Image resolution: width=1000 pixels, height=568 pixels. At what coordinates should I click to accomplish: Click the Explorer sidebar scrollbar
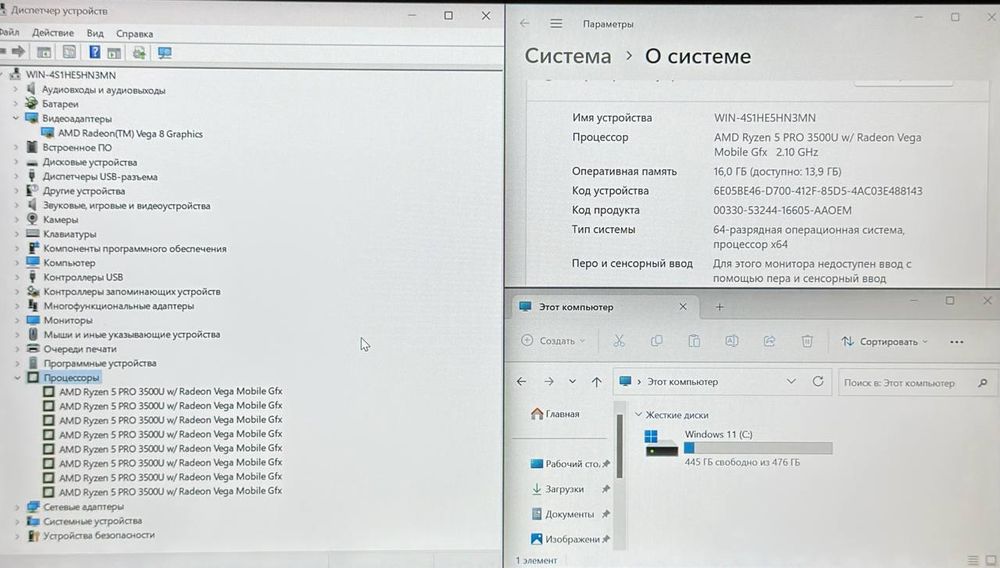pos(619,446)
